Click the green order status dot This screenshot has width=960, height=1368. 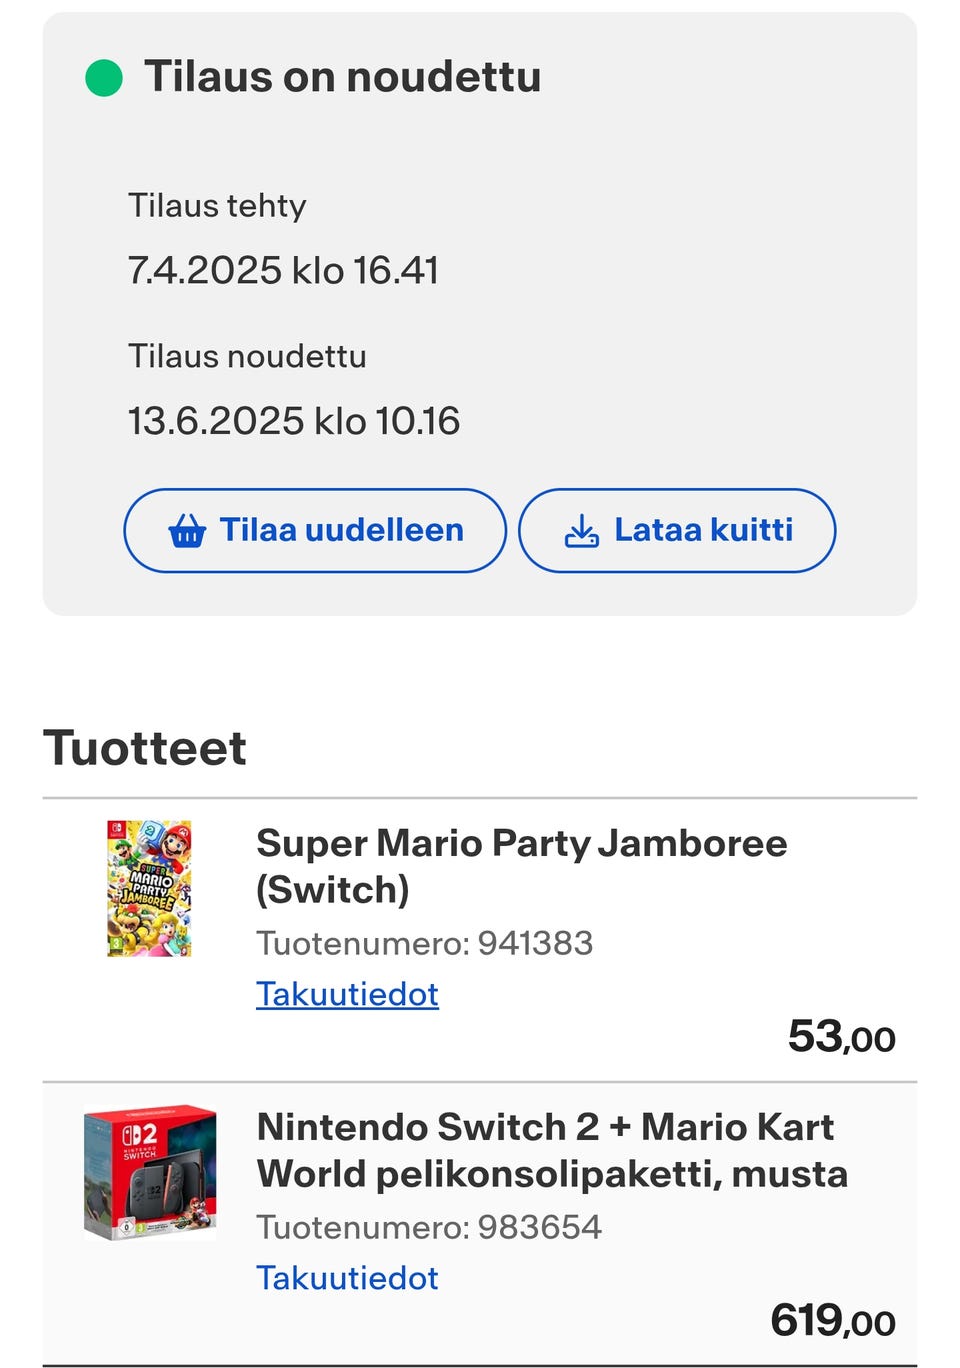pos(104,78)
